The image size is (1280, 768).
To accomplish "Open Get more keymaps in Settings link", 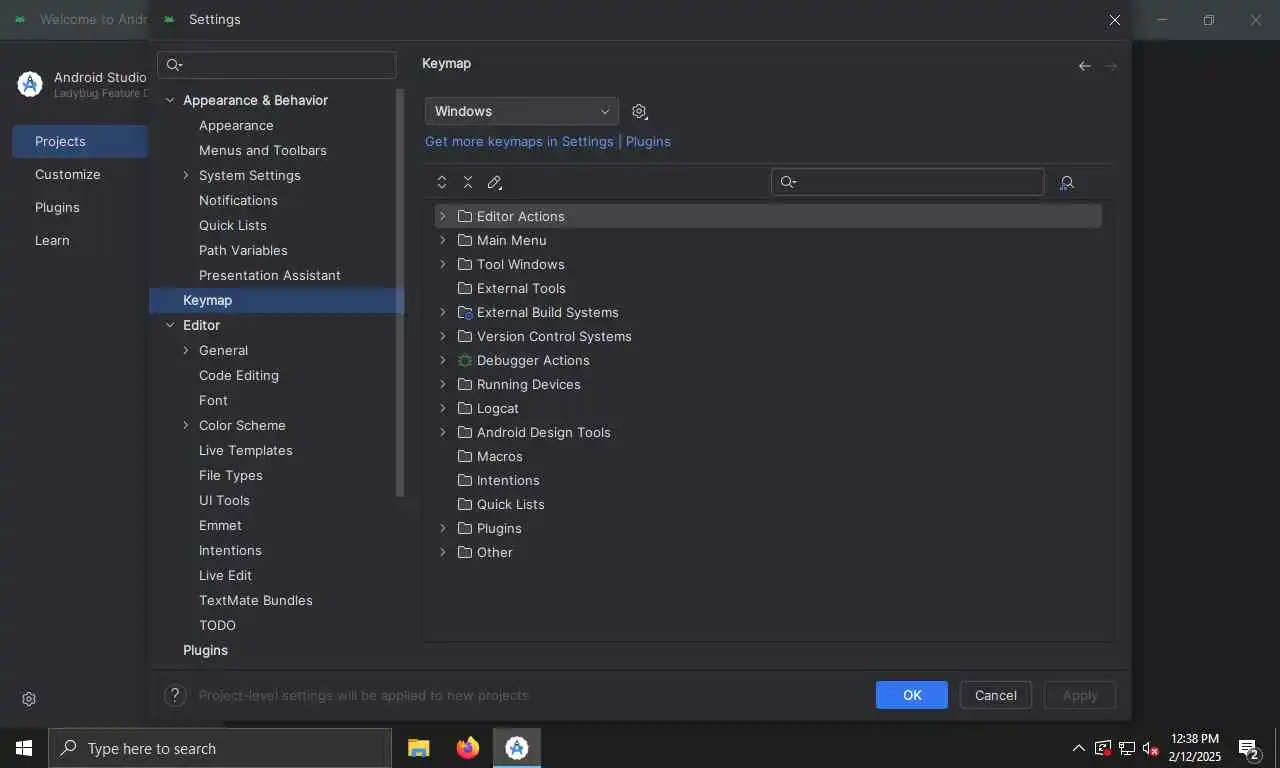I will (x=519, y=141).
